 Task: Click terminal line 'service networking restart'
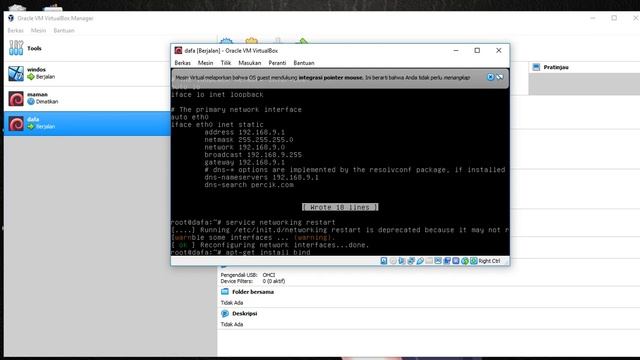[x=280, y=222]
